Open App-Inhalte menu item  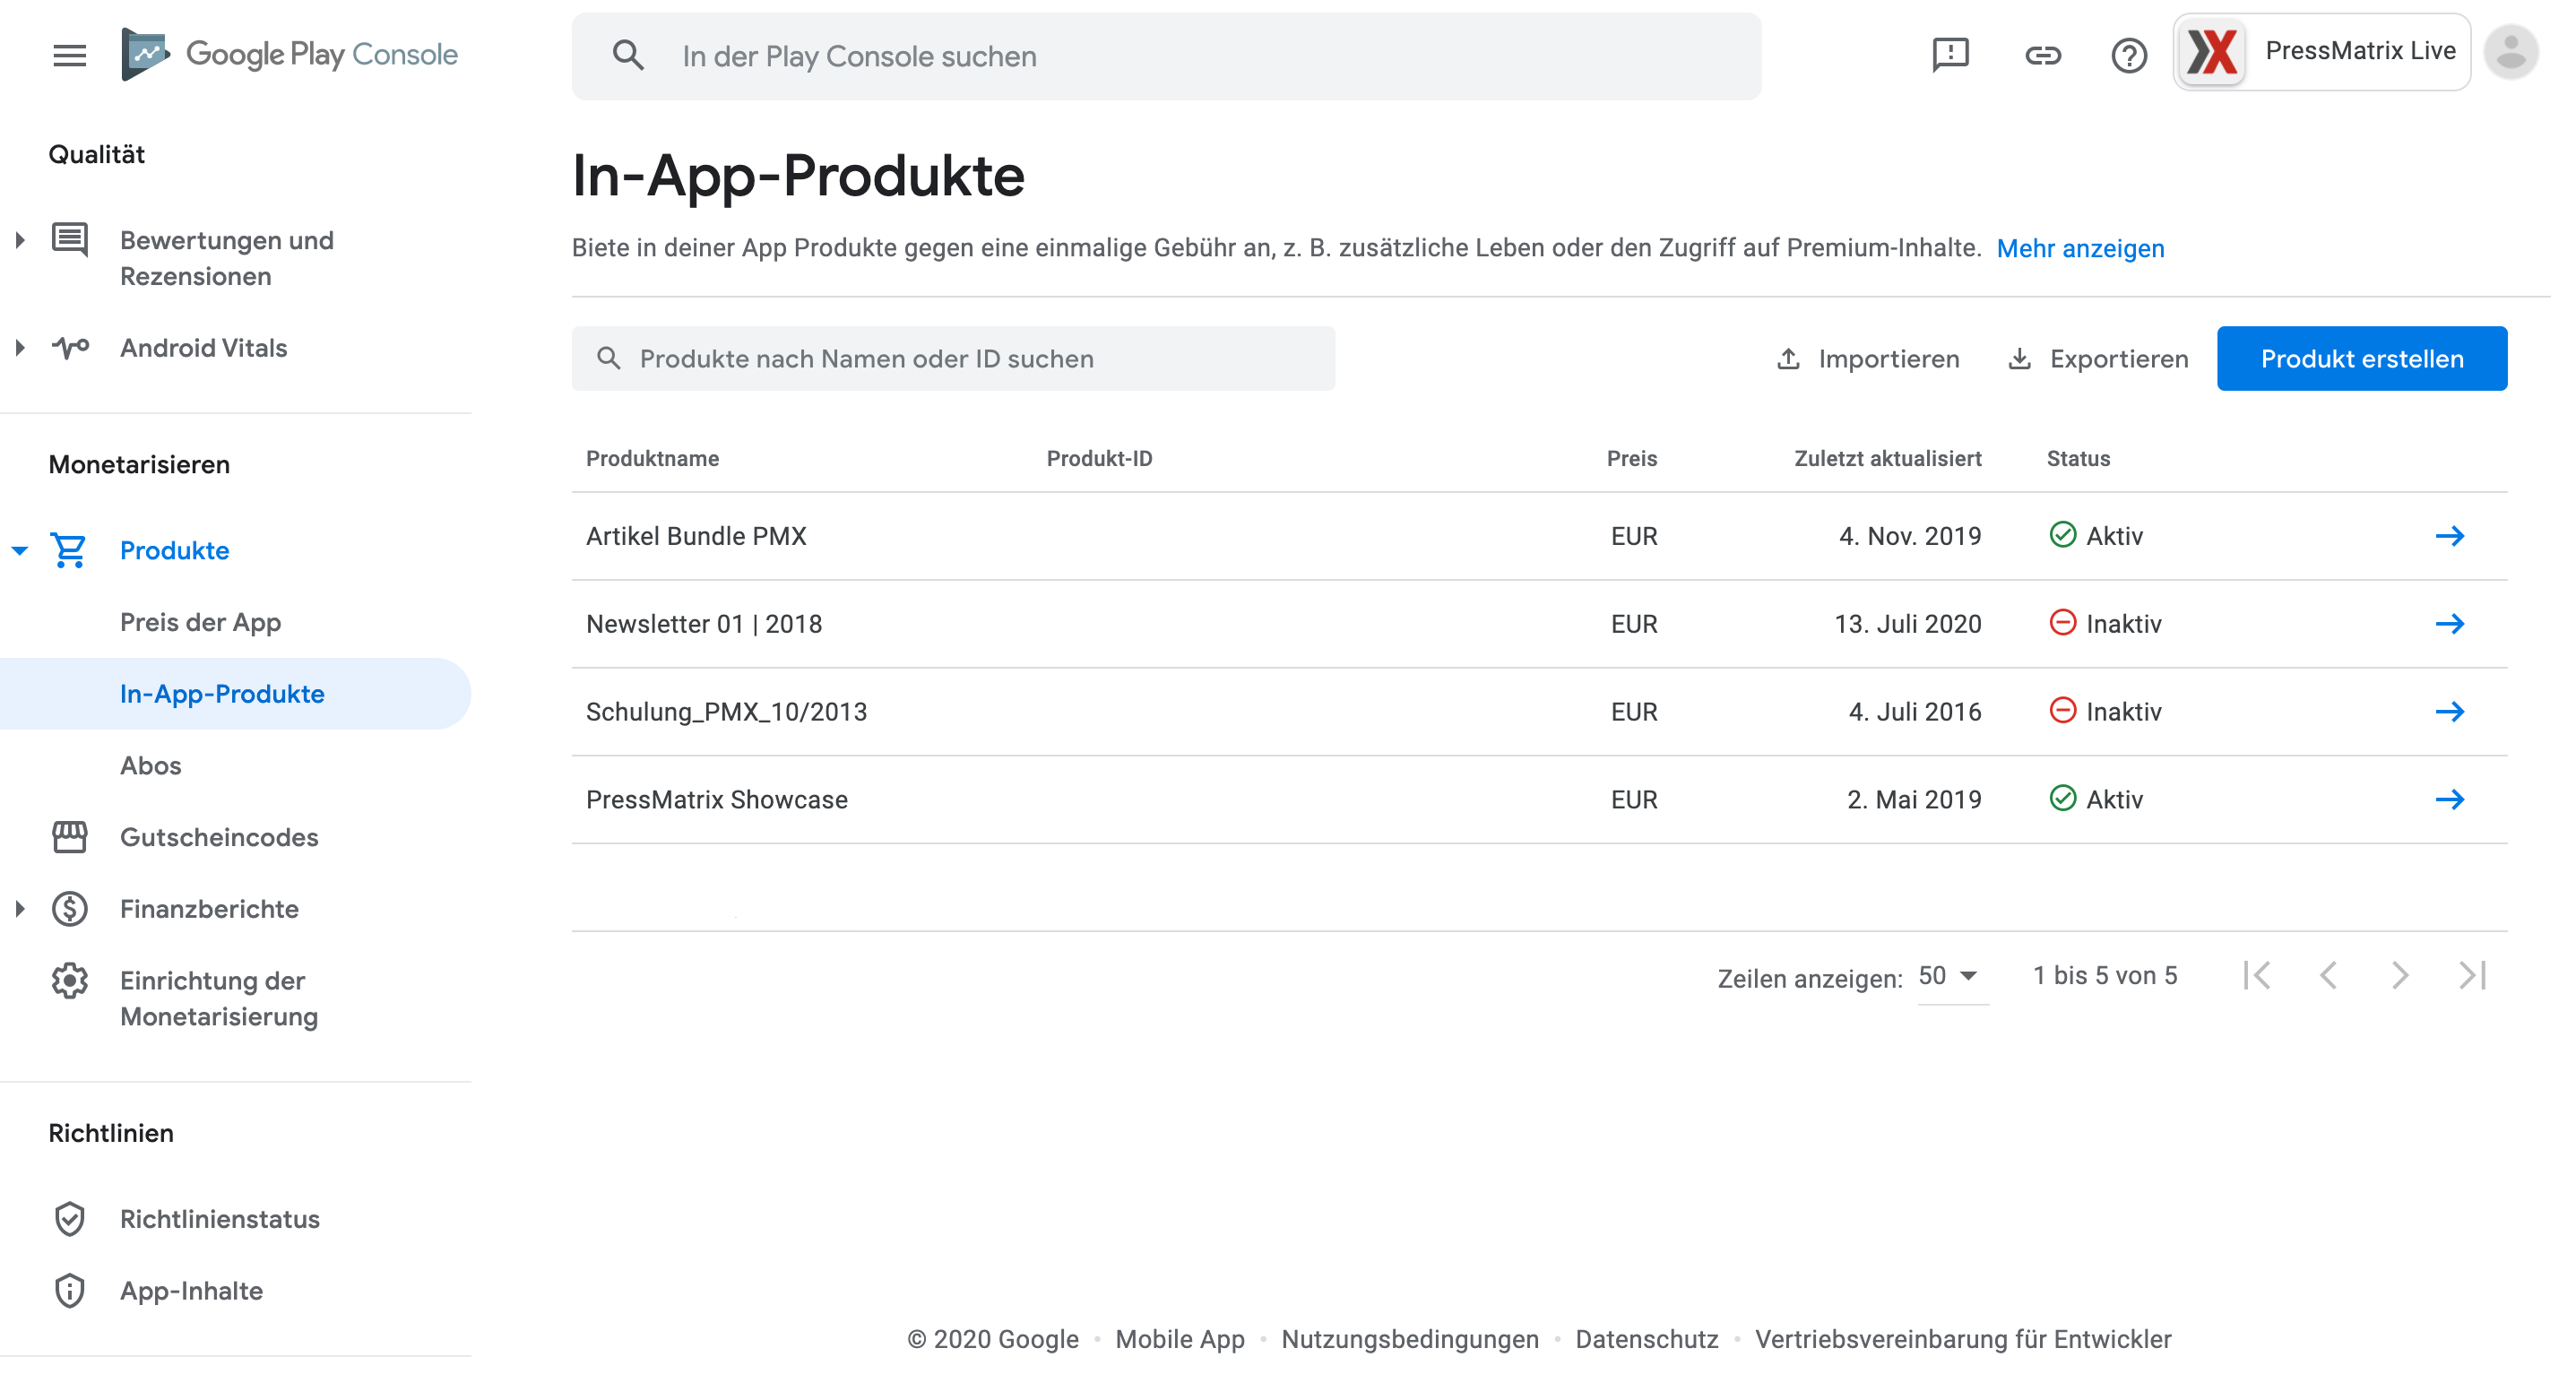coord(191,1291)
